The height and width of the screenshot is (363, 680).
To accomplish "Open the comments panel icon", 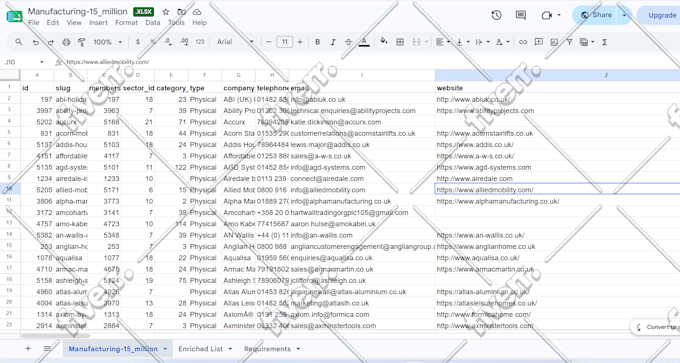I will tap(521, 15).
